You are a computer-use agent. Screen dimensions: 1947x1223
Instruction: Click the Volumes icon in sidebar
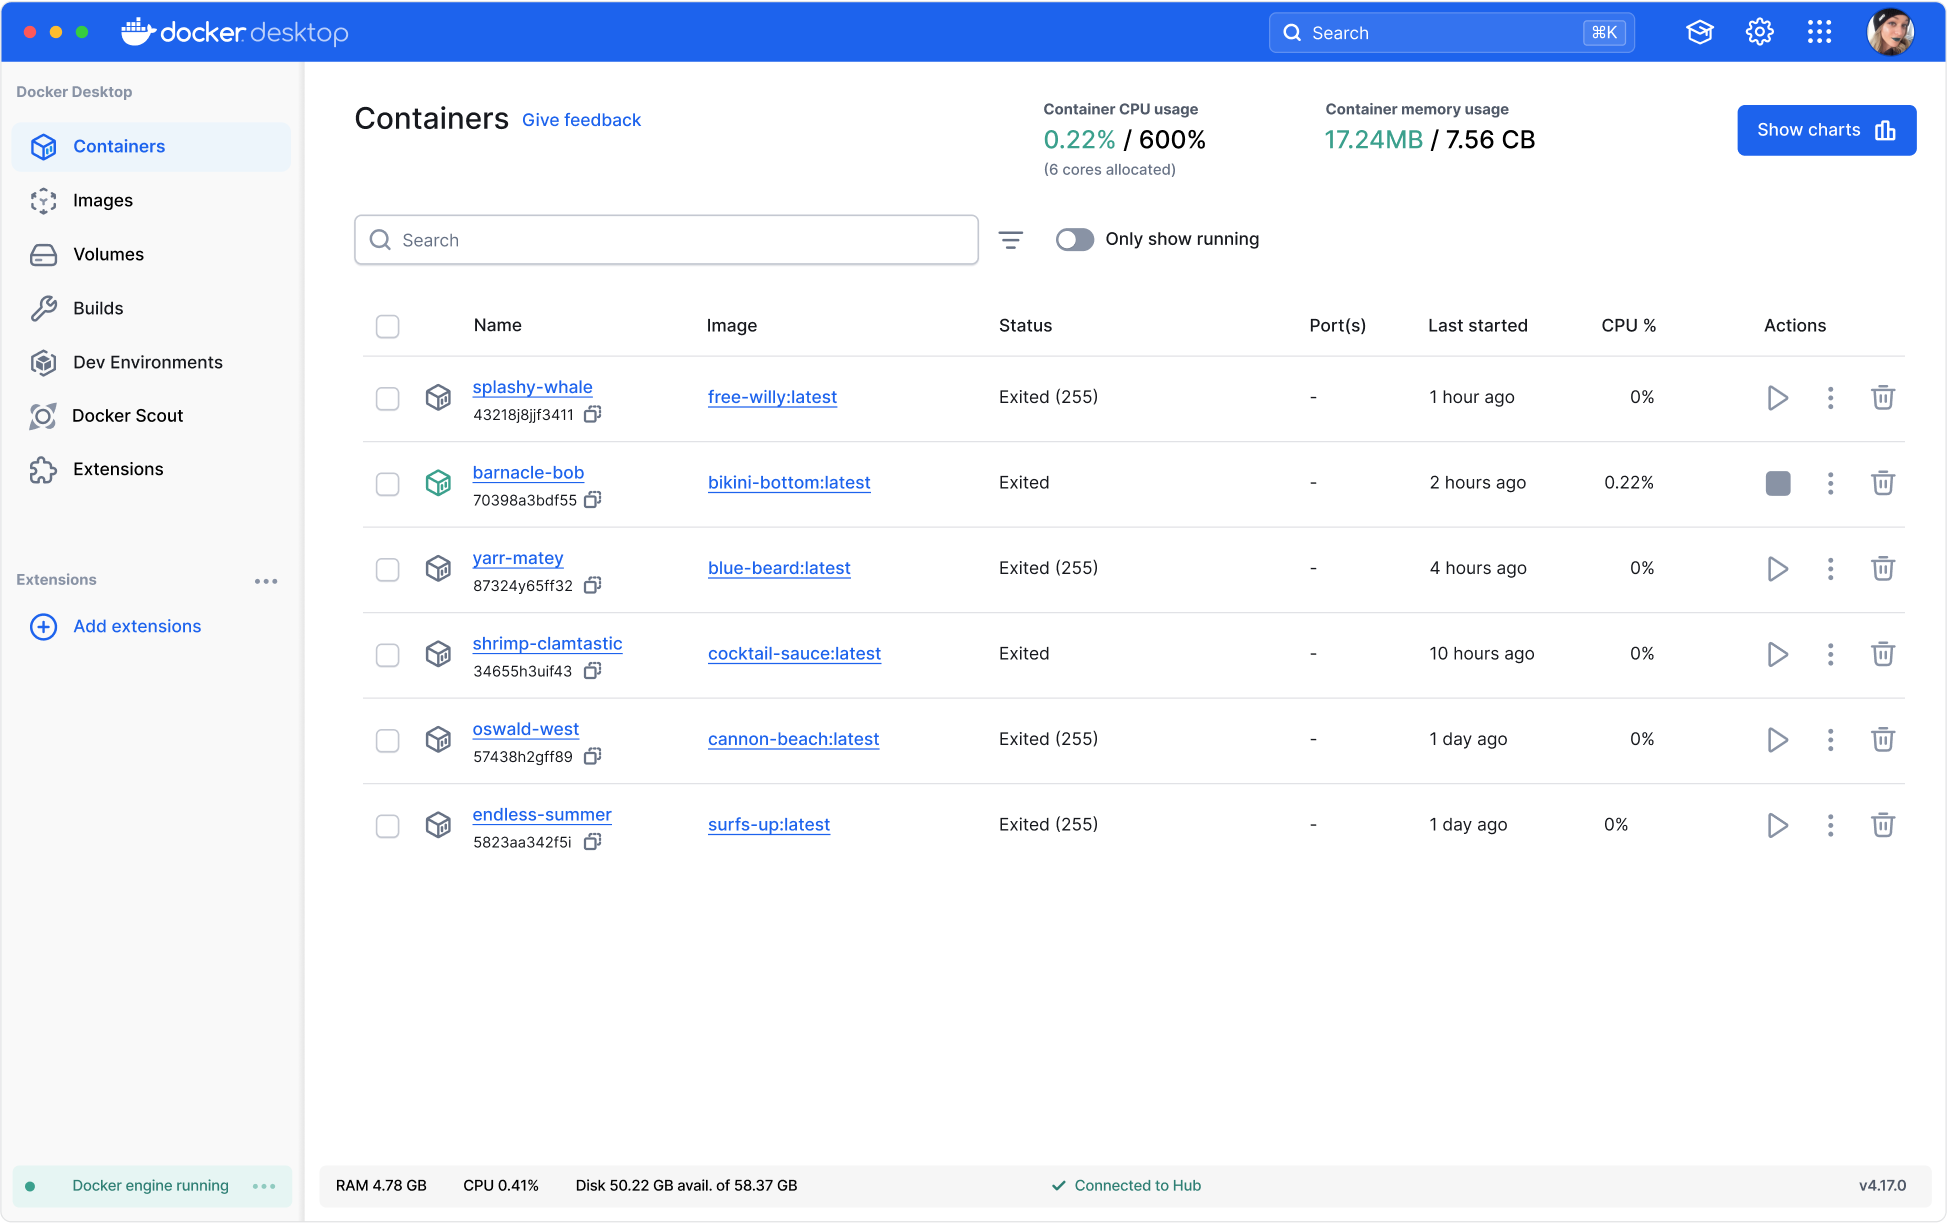42,254
